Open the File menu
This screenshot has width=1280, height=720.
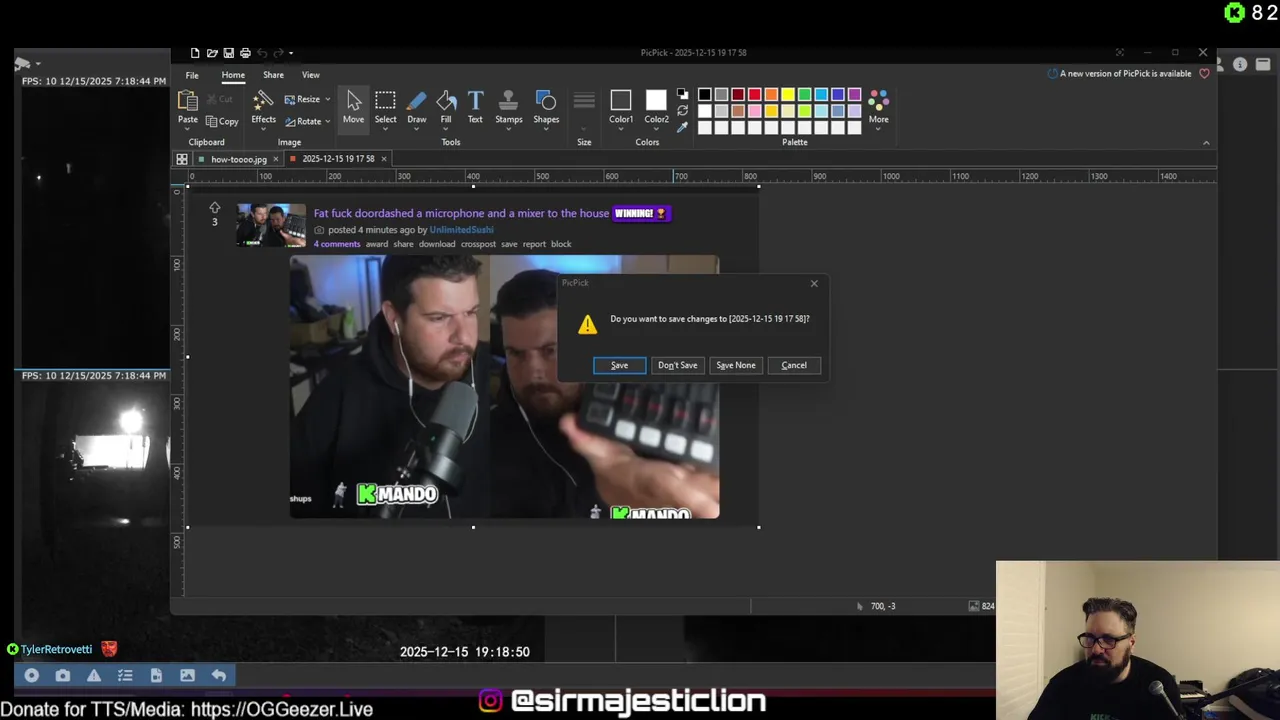click(x=192, y=75)
